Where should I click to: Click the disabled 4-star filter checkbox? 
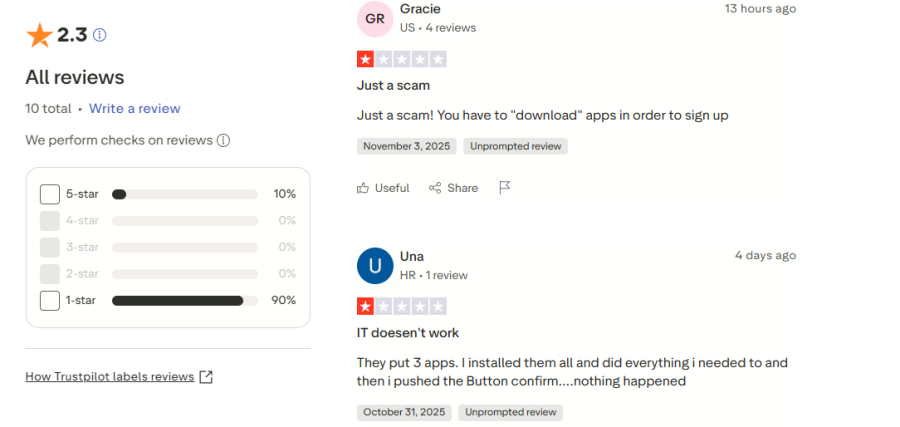point(50,220)
